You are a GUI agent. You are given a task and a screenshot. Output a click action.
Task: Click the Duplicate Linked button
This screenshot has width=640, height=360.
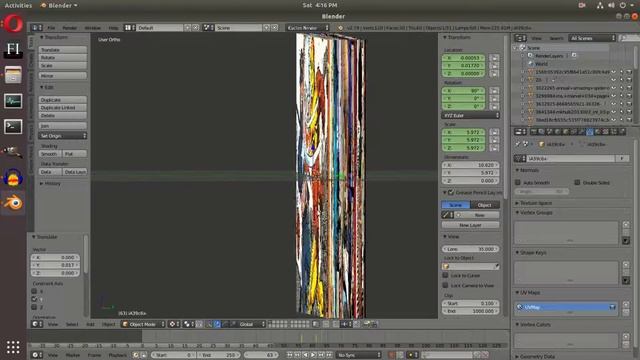point(62,107)
